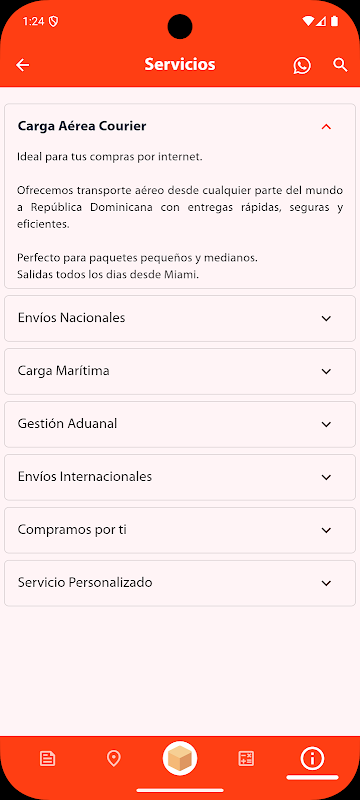Tap the Servicios page title

tap(180, 64)
